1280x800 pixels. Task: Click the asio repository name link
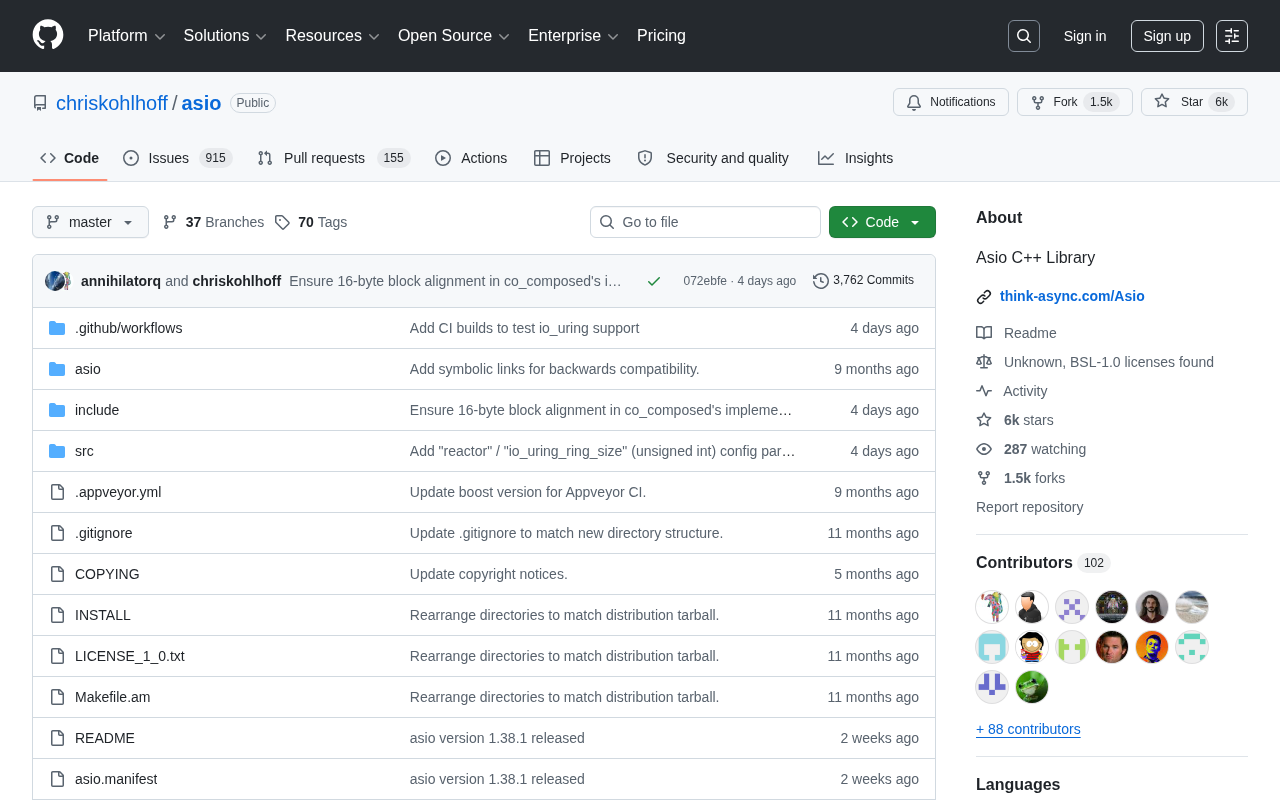201,103
